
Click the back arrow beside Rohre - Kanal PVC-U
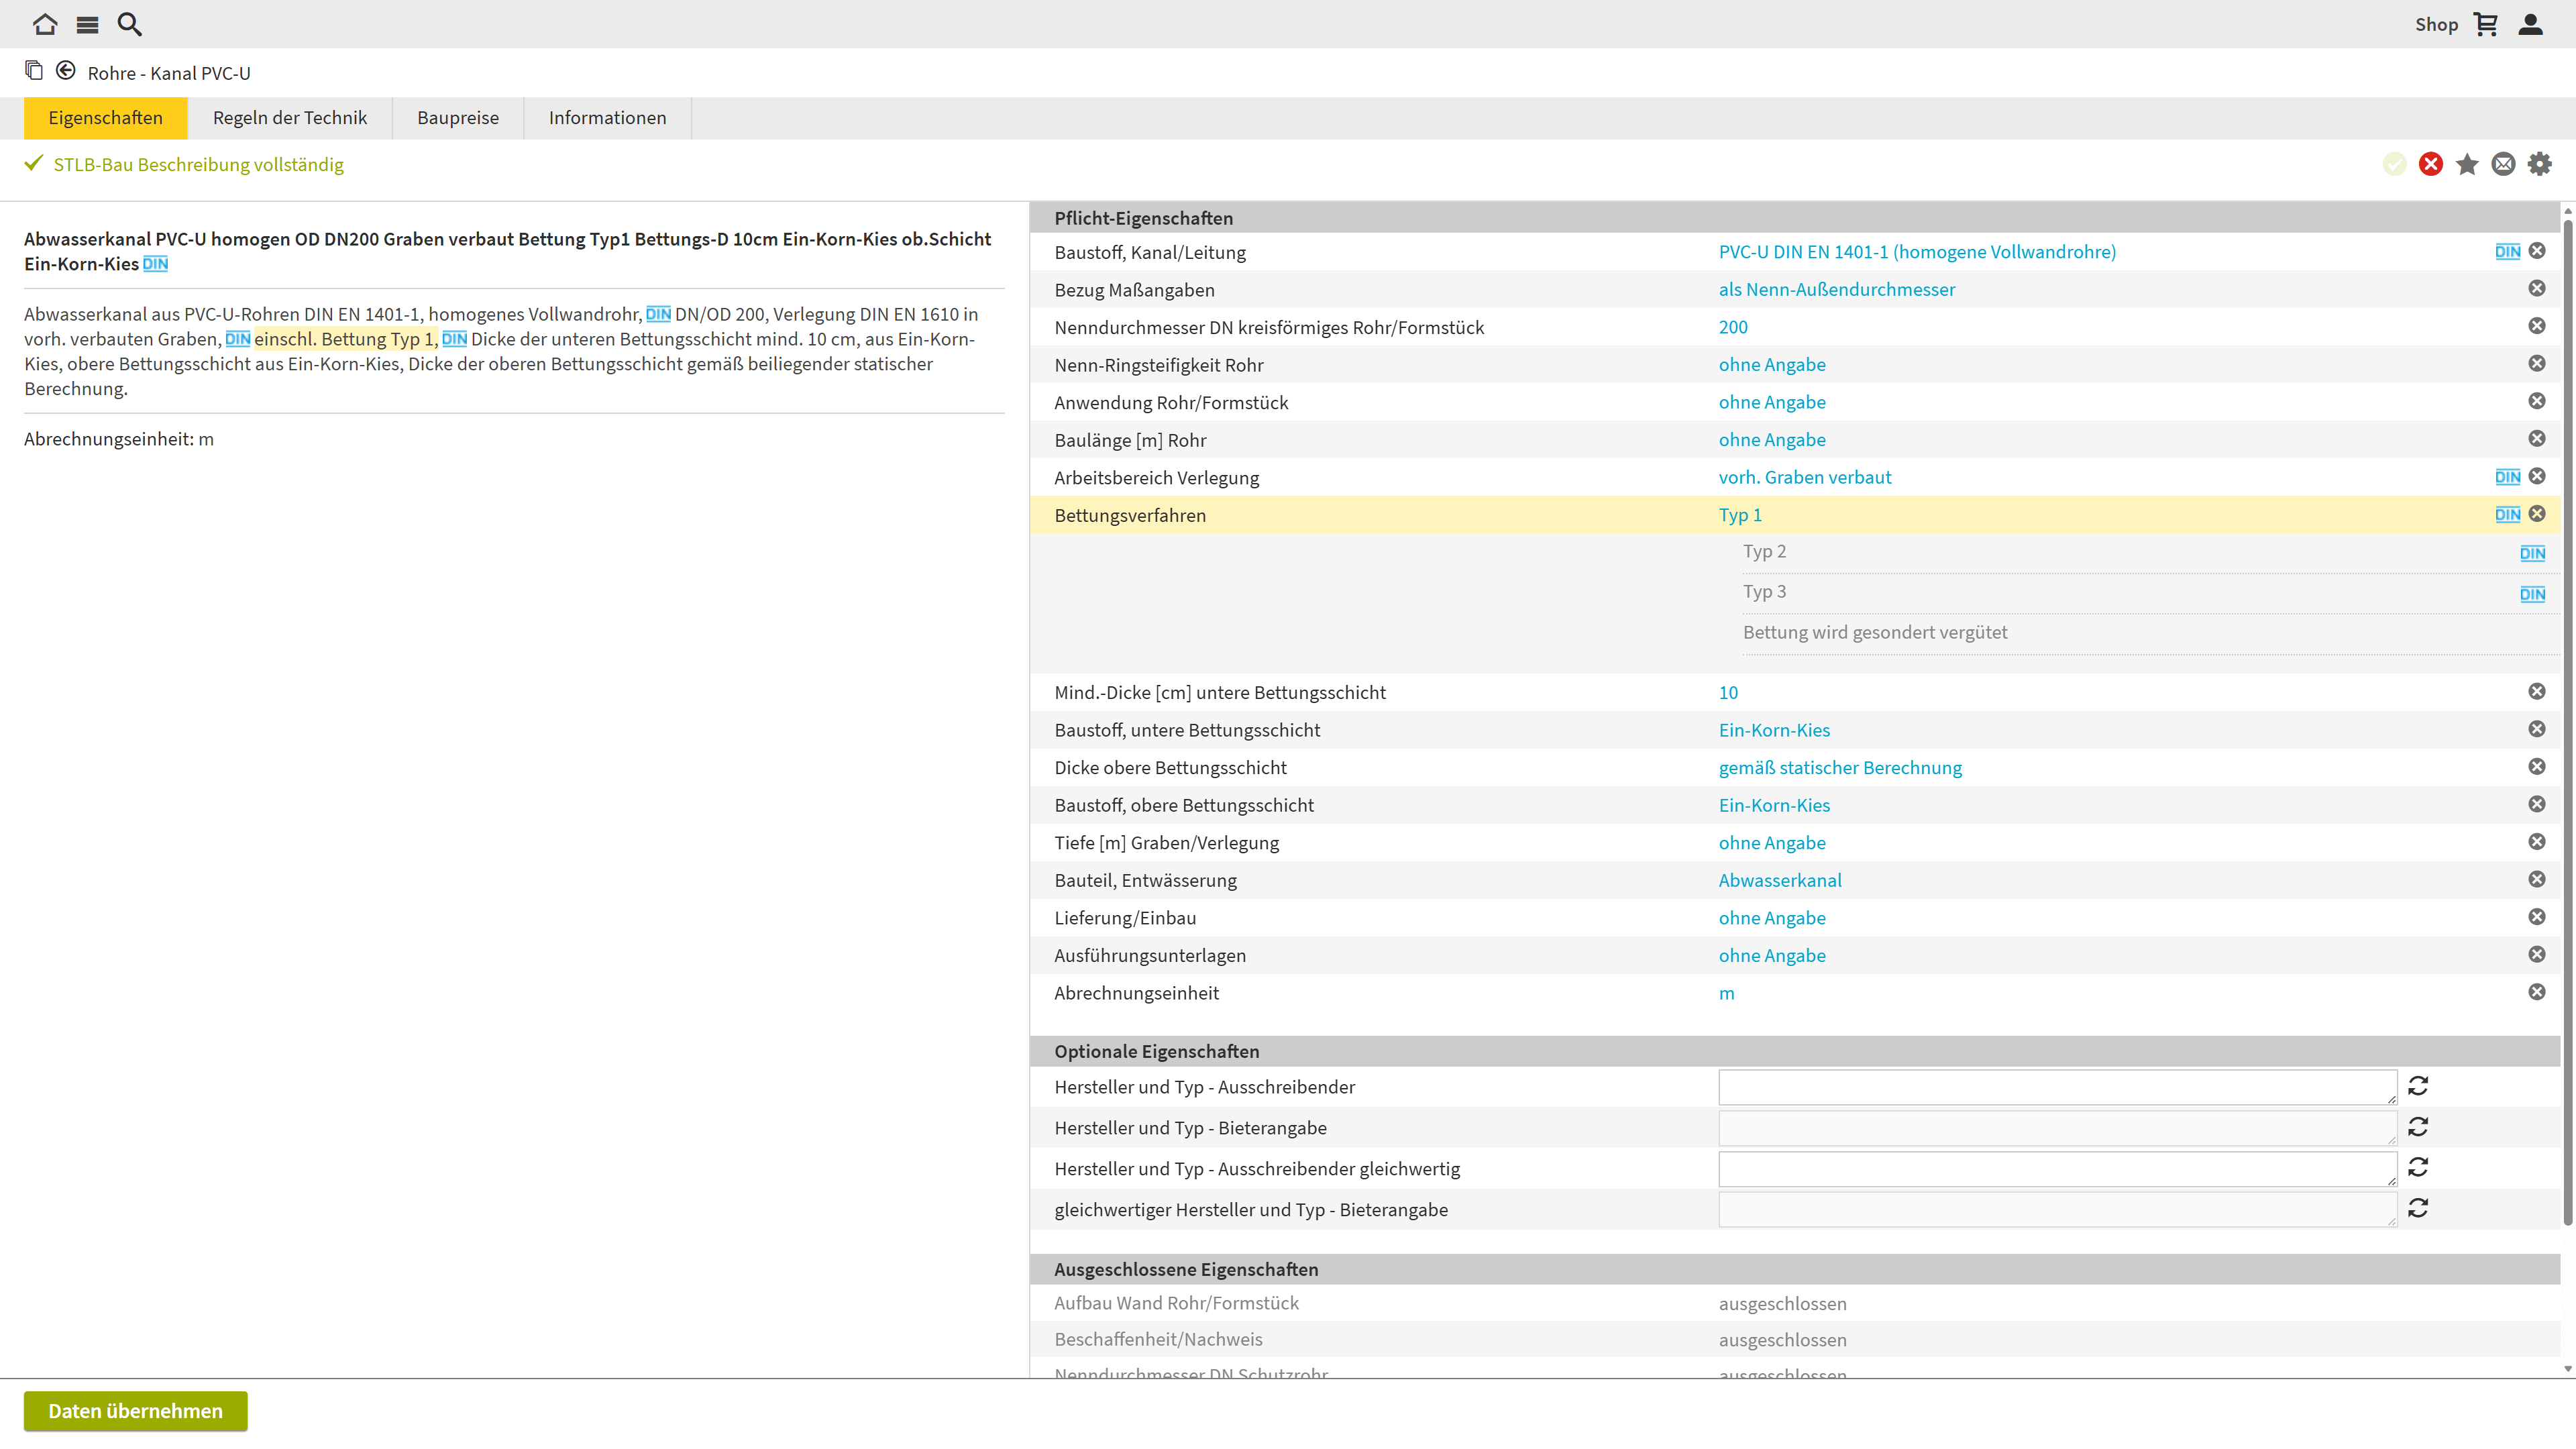(66, 71)
